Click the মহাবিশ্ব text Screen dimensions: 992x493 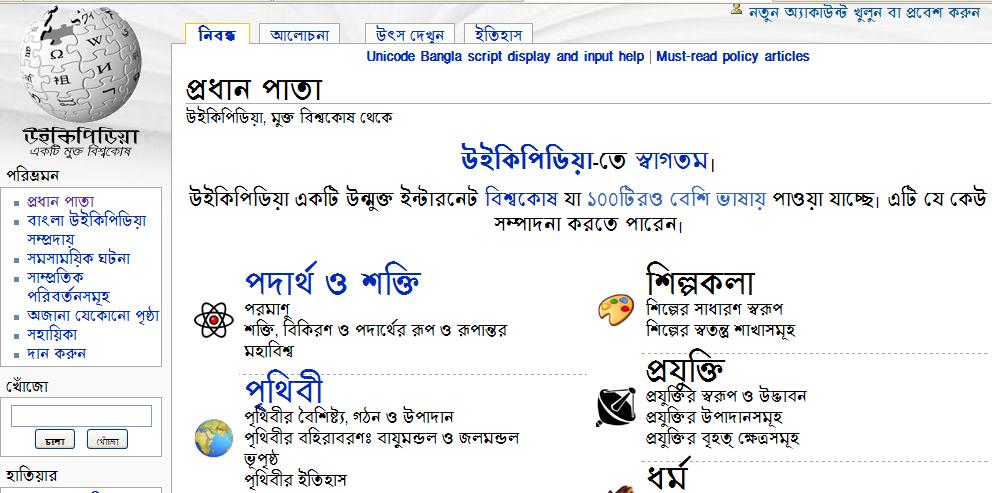(269, 350)
